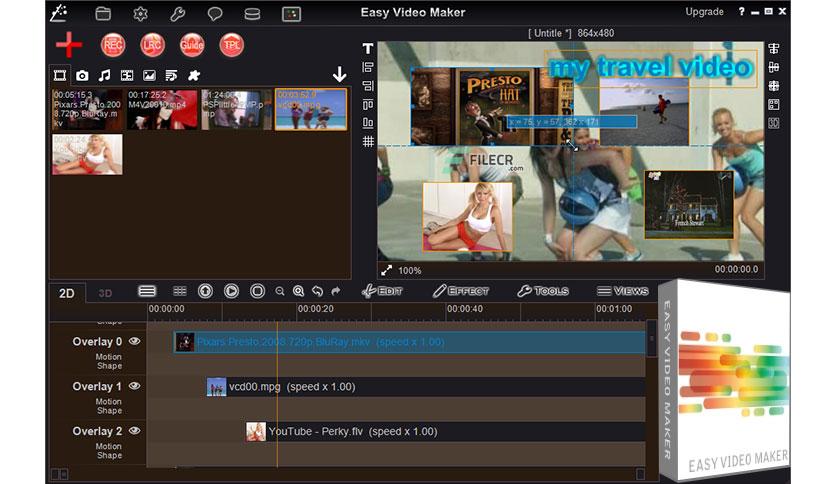Click the red TPL template button
The width and height of the screenshot is (836, 484).
pos(231,45)
